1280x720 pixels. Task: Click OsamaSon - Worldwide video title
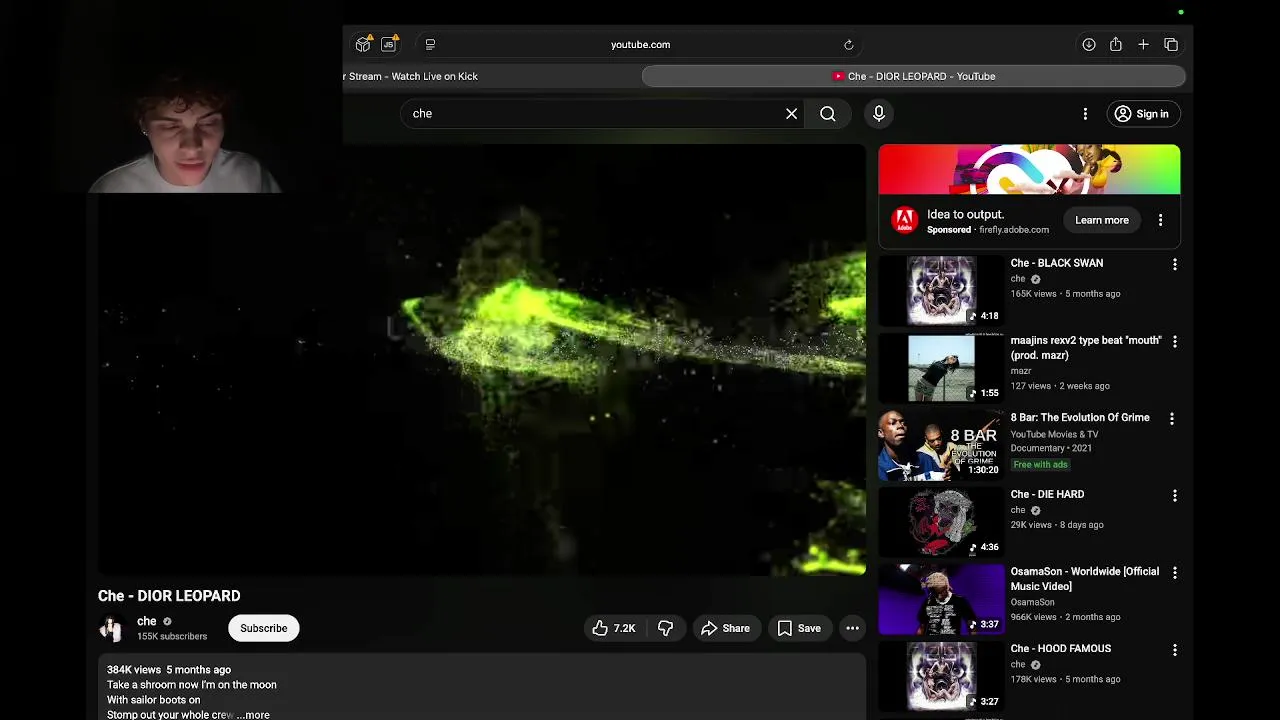click(x=1085, y=578)
